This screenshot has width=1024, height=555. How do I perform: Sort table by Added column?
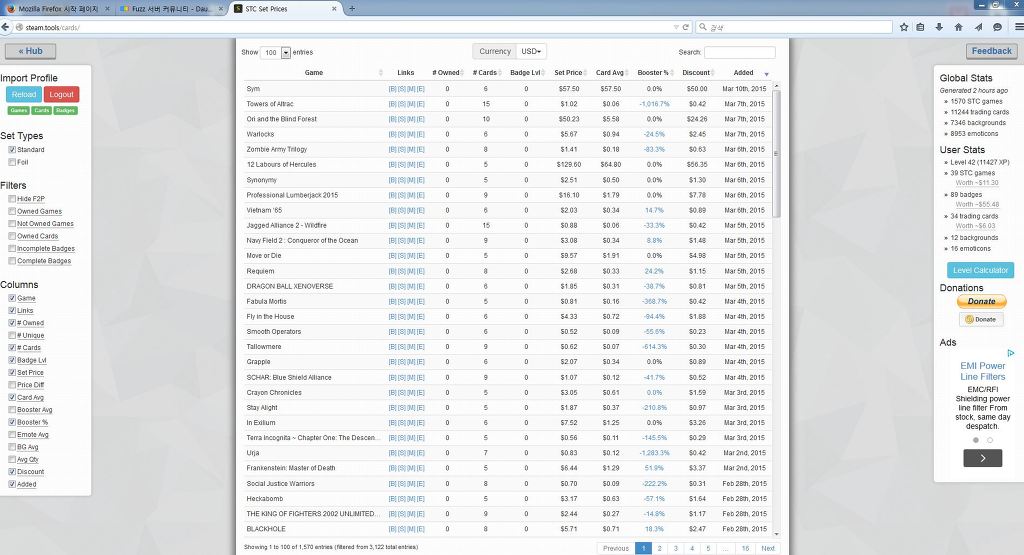click(x=744, y=72)
